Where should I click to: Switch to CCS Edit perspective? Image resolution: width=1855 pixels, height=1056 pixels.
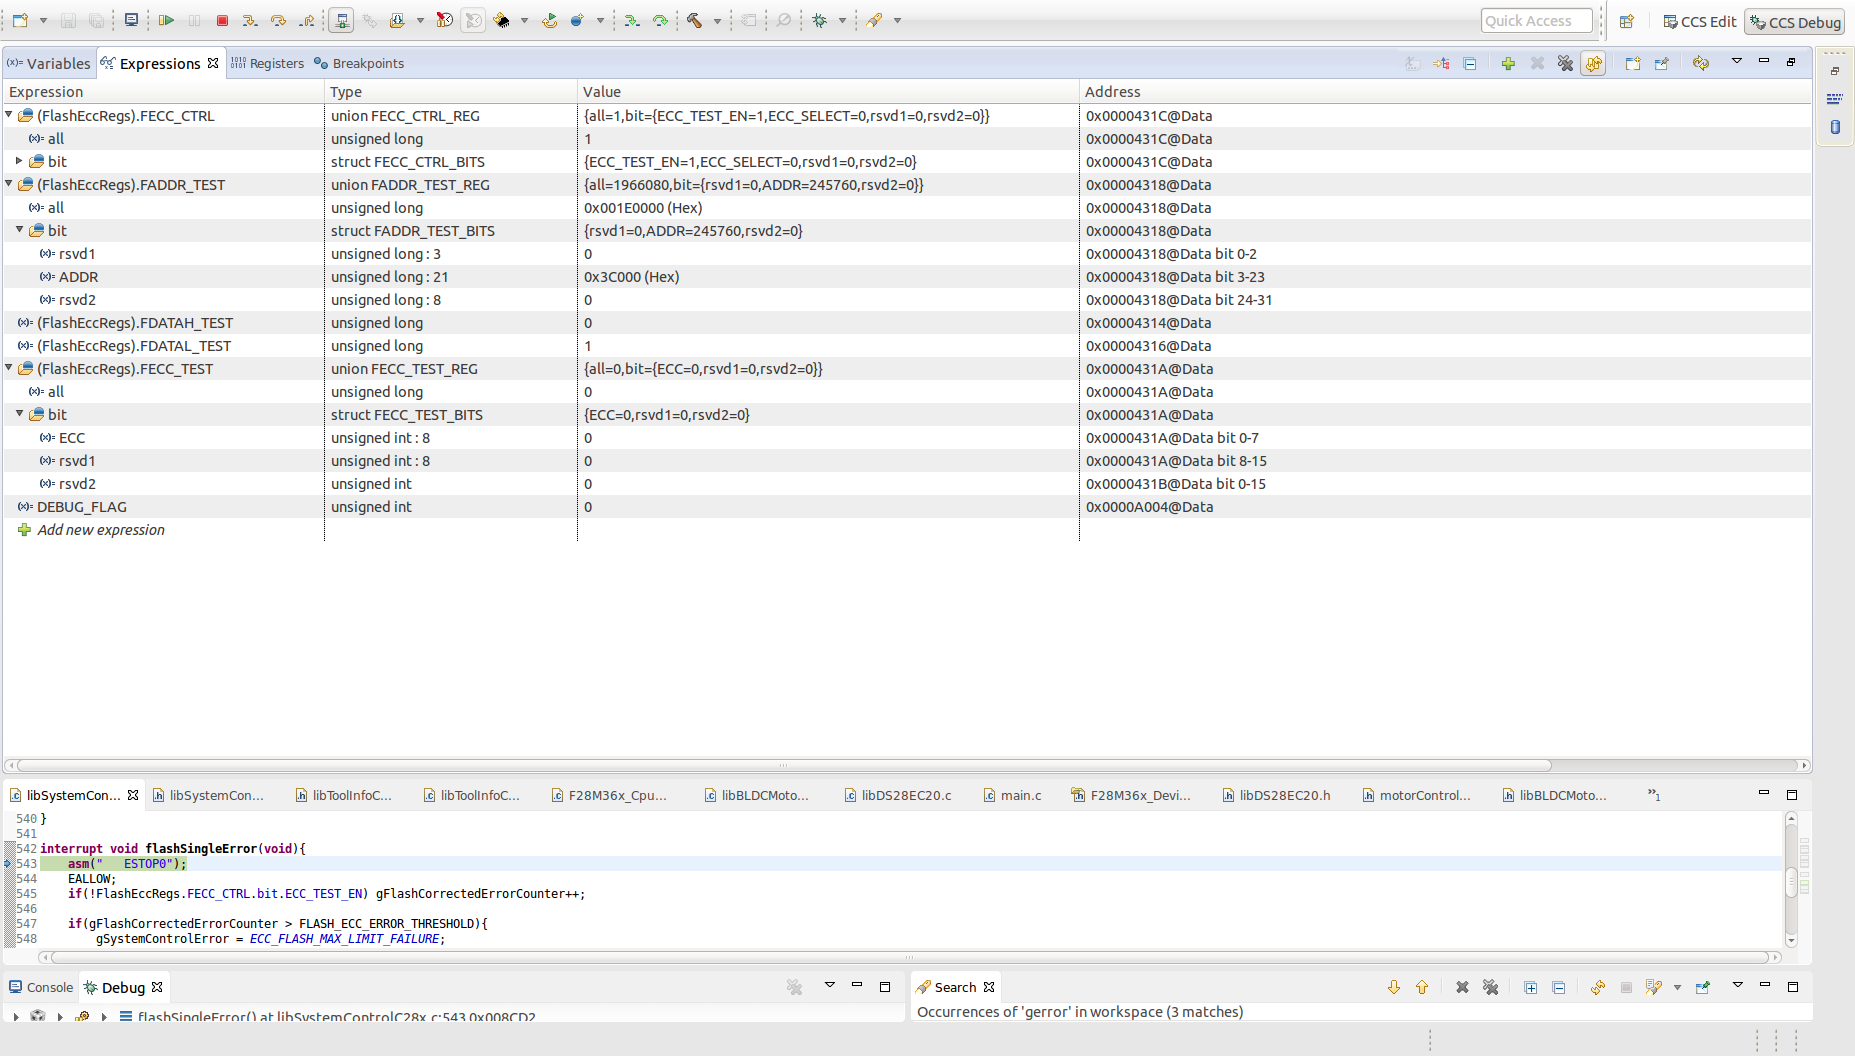pyautogui.click(x=1700, y=22)
